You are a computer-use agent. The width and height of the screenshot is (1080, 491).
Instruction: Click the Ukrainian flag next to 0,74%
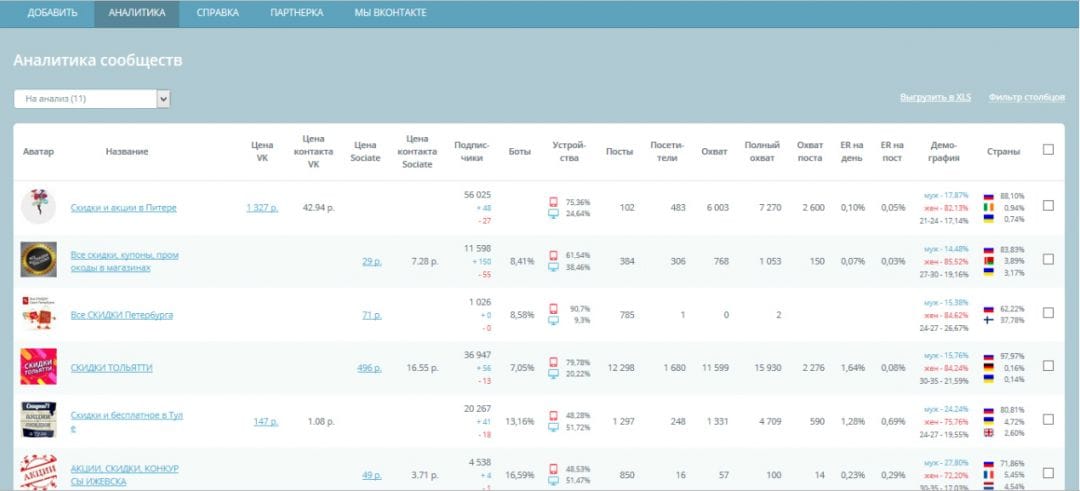tap(989, 219)
